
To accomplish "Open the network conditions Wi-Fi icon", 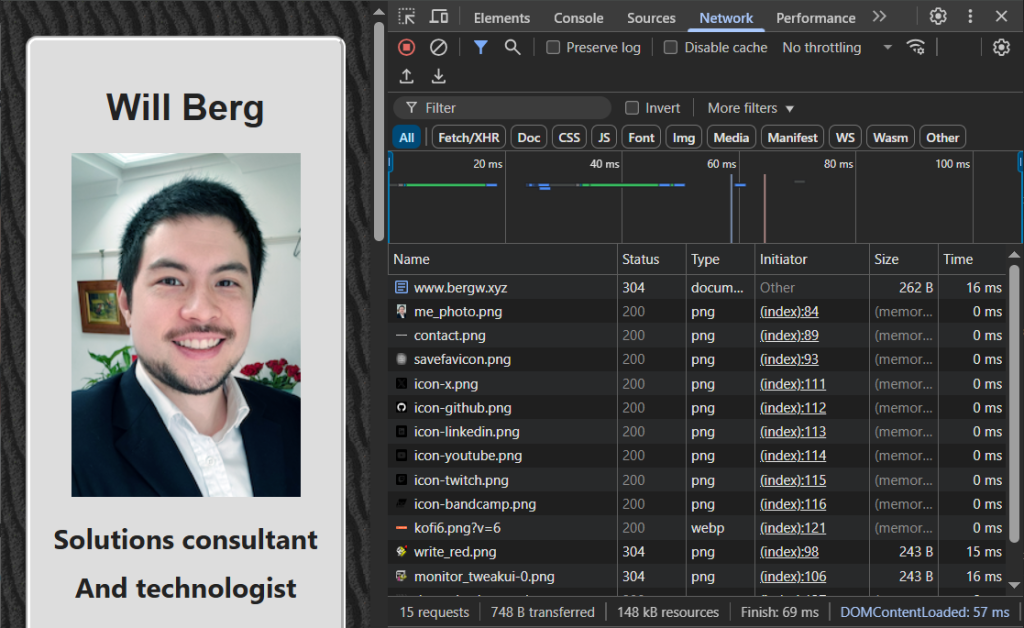I will 915,47.
